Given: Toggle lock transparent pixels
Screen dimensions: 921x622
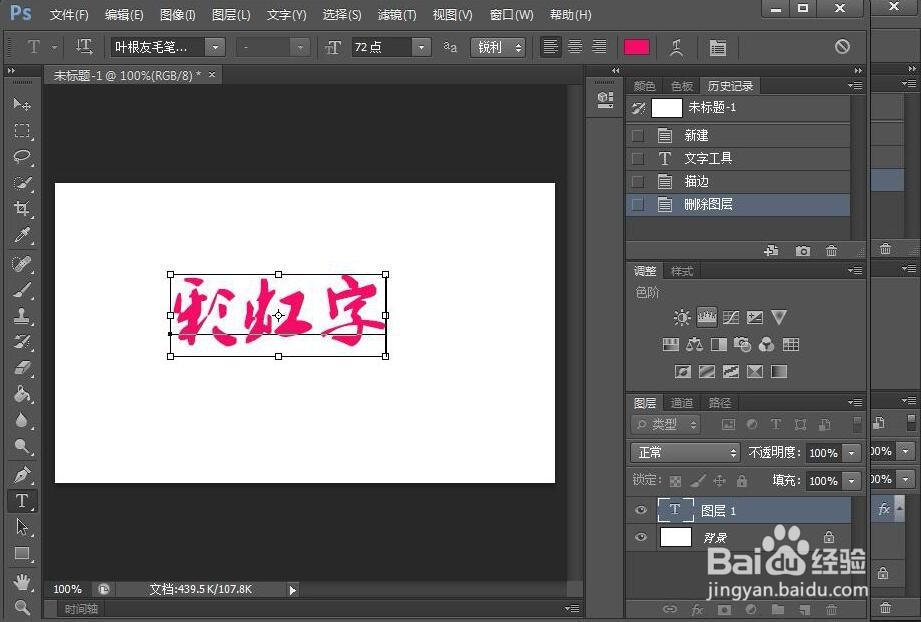Looking at the screenshot, I should (x=675, y=481).
